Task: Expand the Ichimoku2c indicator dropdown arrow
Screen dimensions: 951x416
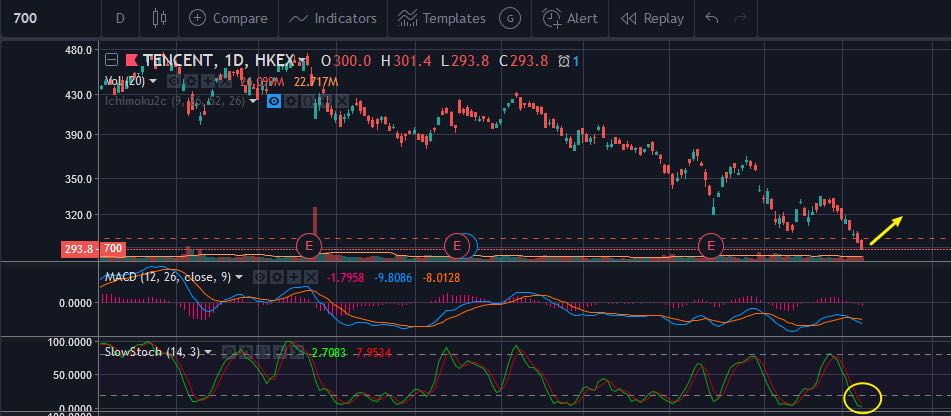Action: tap(253, 101)
